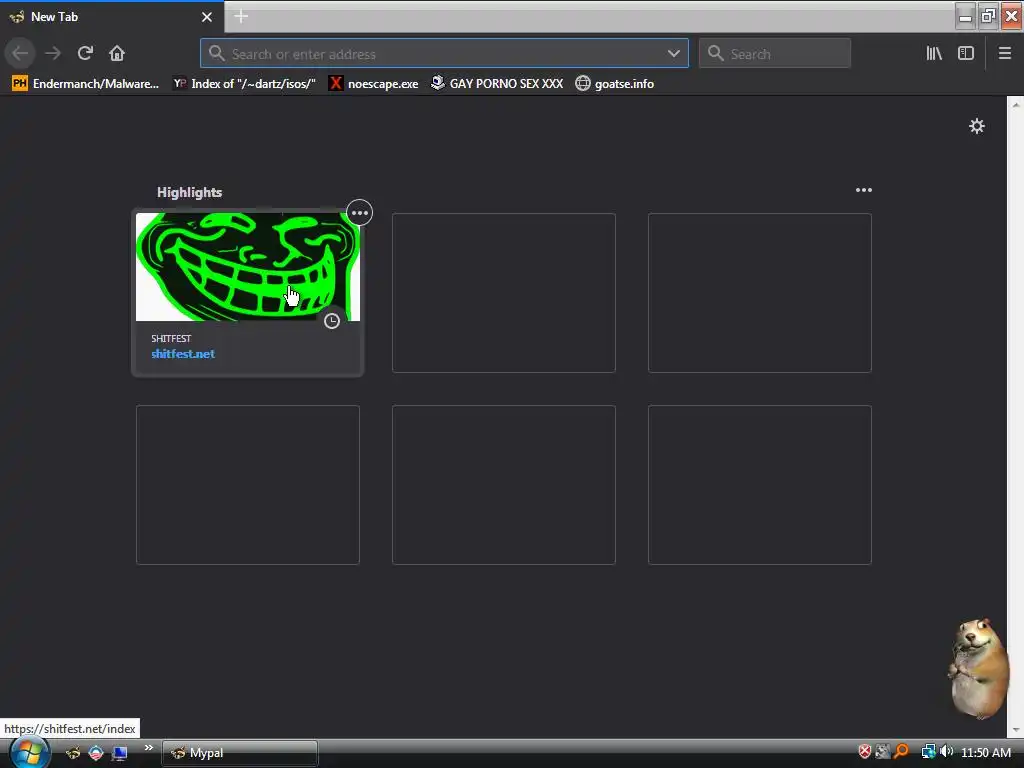
Task: Click the red security shield tray icon
Action: click(865, 752)
